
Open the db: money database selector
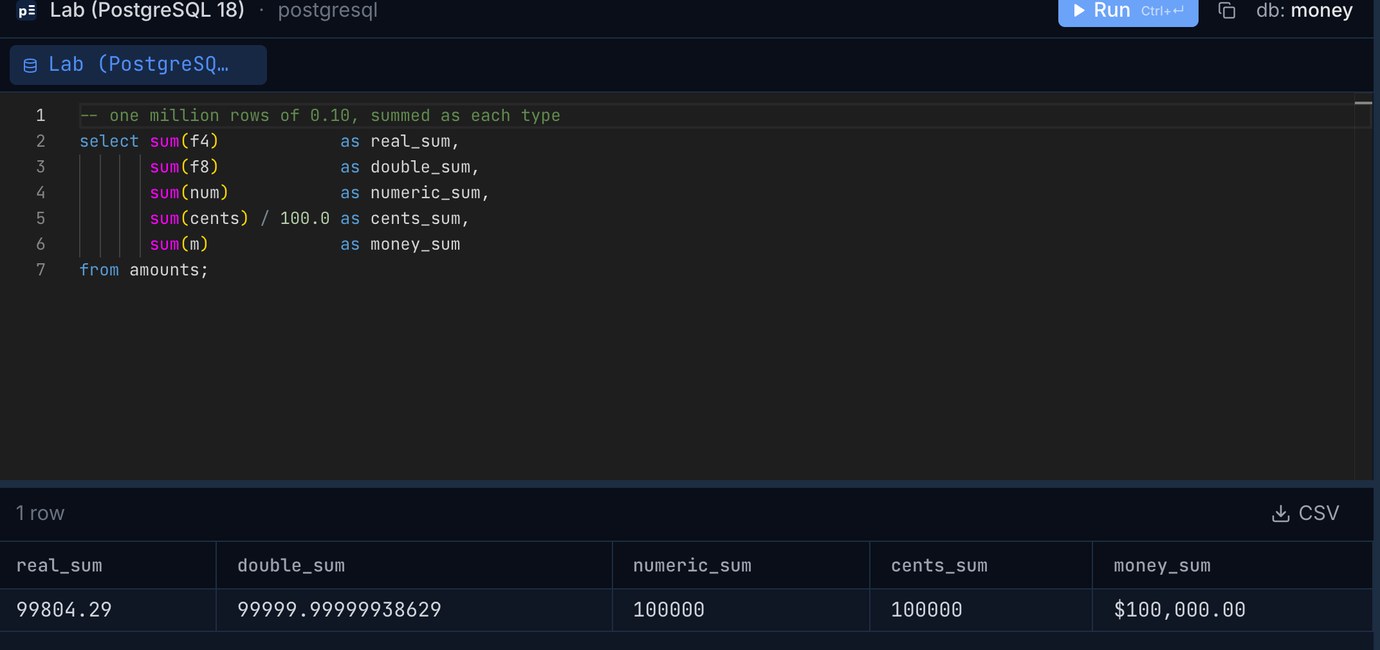(x=1304, y=11)
